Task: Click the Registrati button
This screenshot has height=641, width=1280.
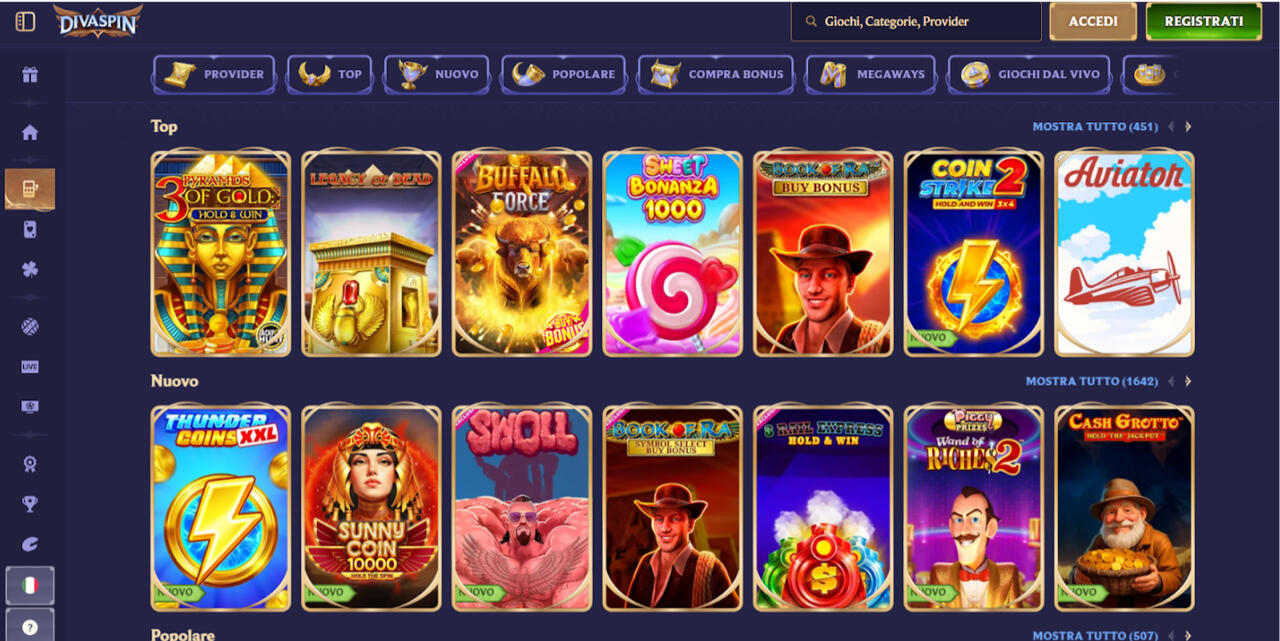Action: click(x=1204, y=21)
